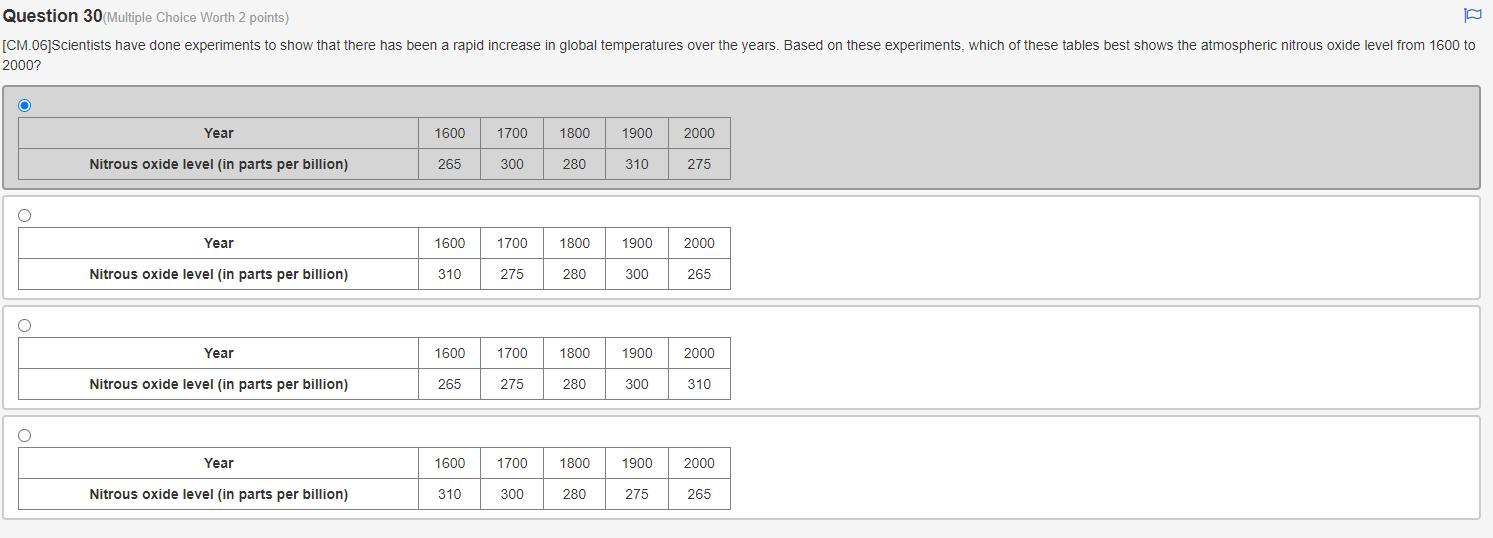Select the fourth answer radio button

[x=25, y=435]
